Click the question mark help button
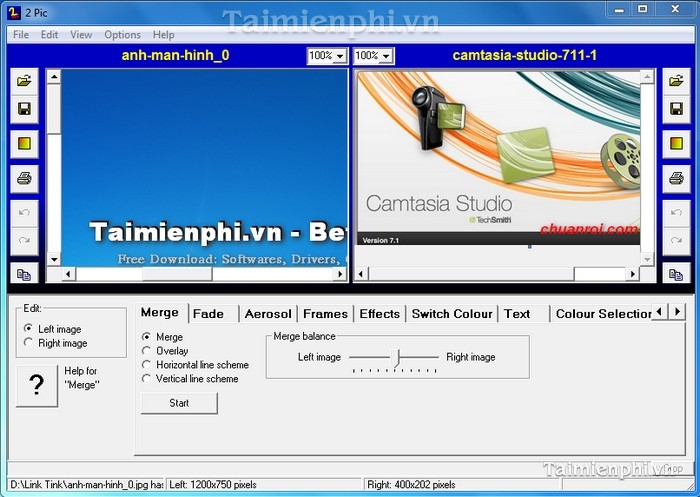Viewport: 700px width, 497px height. point(37,385)
